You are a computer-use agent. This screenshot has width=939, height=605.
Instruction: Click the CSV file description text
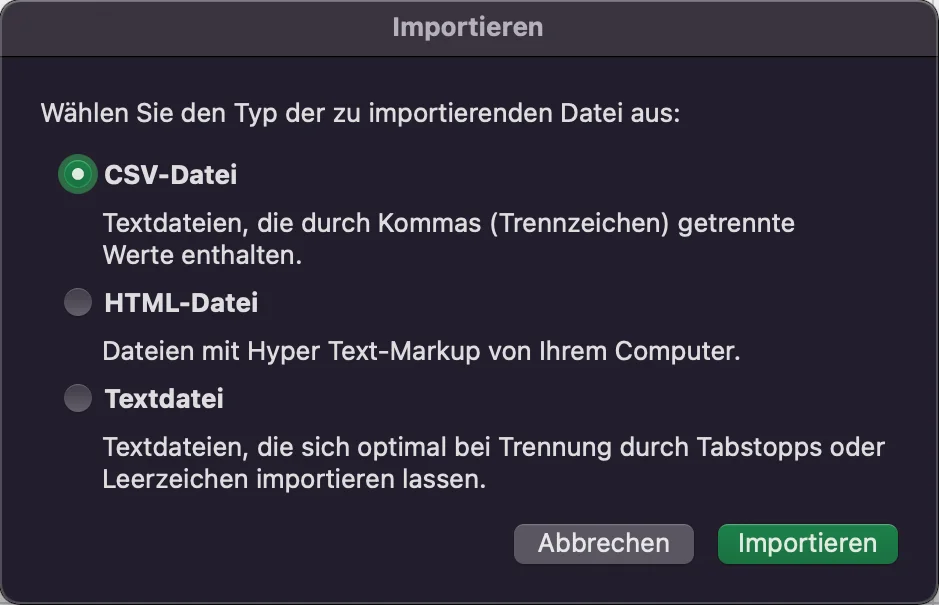(448, 238)
